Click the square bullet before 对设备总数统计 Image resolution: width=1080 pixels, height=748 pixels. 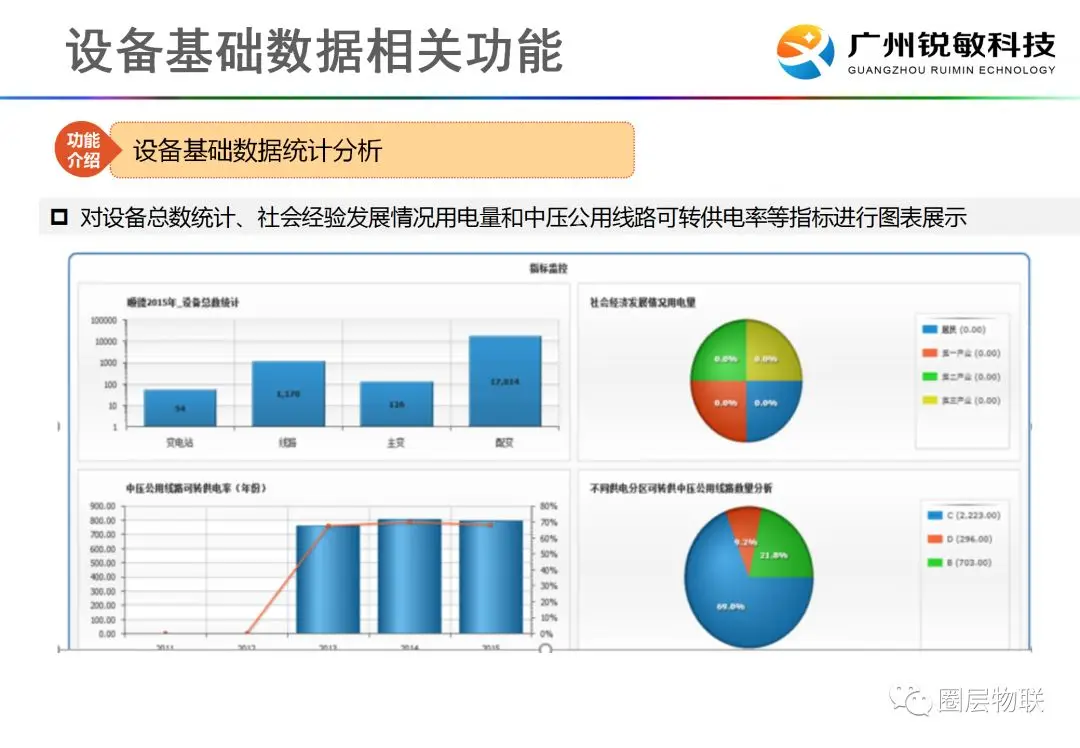[x=59, y=217]
